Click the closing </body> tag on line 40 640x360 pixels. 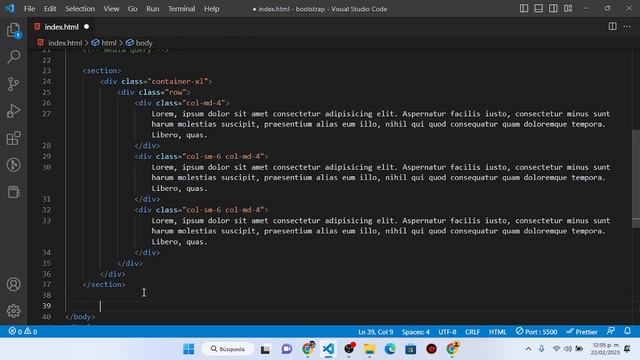pyautogui.click(x=80, y=316)
